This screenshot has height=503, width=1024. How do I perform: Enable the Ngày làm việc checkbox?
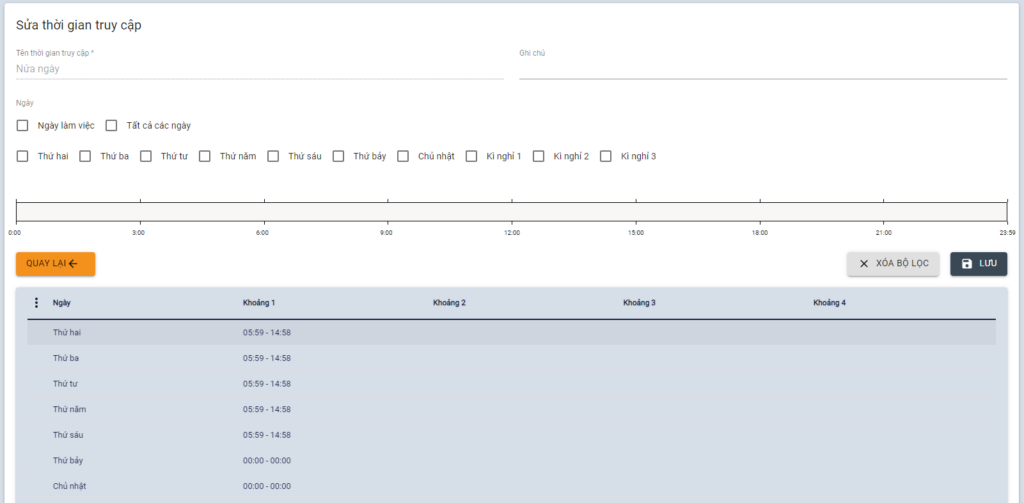click(x=23, y=126)
